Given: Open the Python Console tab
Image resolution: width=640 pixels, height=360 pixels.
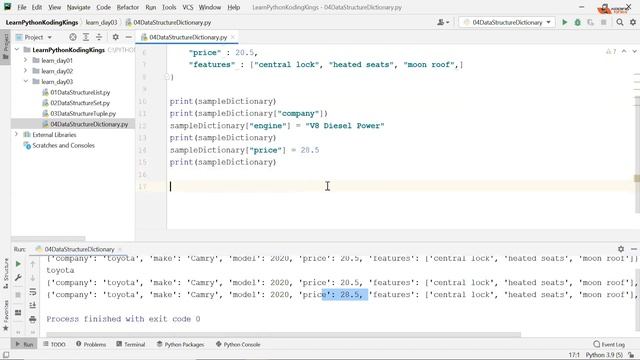Looking at the screenshot, I should pyautogui.click(x=238, y=344).
